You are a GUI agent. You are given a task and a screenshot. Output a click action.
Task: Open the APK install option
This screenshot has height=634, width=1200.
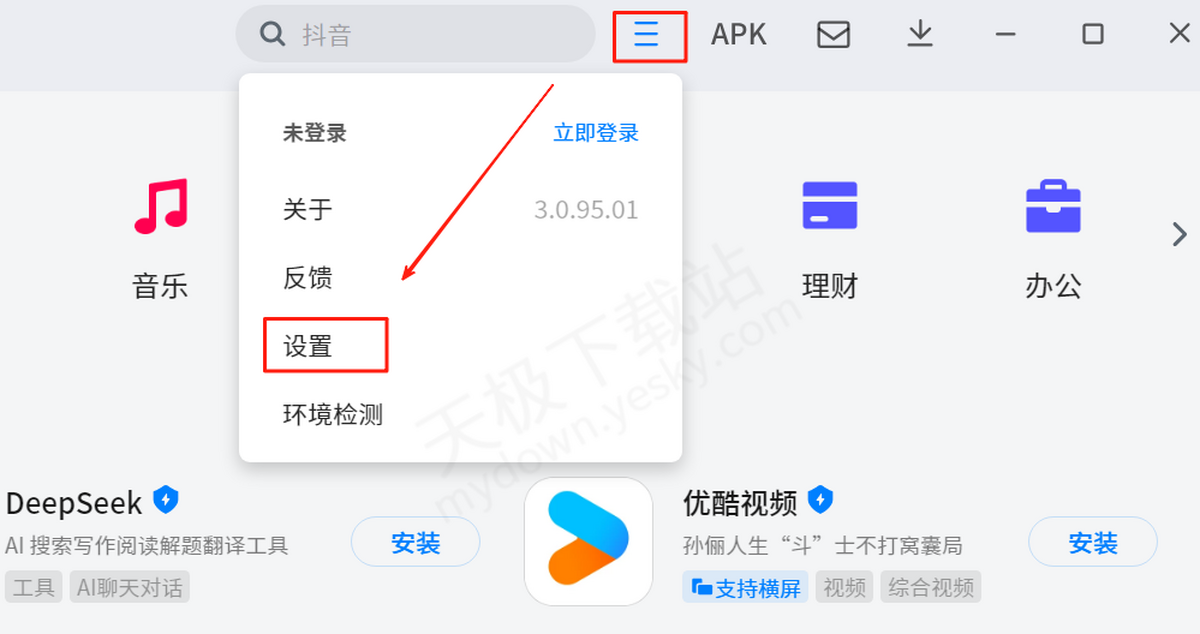pyautogui.click(x=738, y=35)
